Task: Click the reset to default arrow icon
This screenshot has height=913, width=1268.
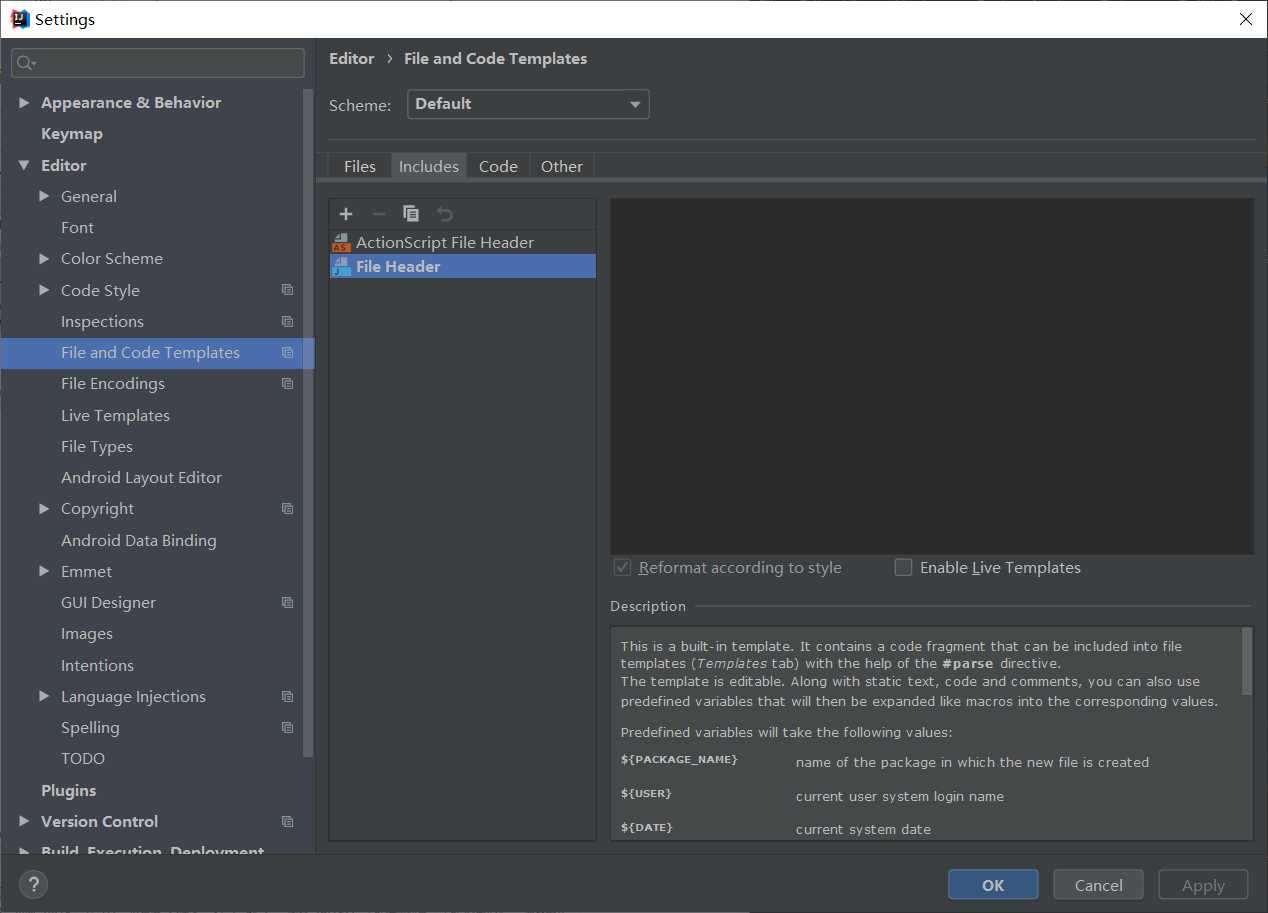Action: pos(445,214)
